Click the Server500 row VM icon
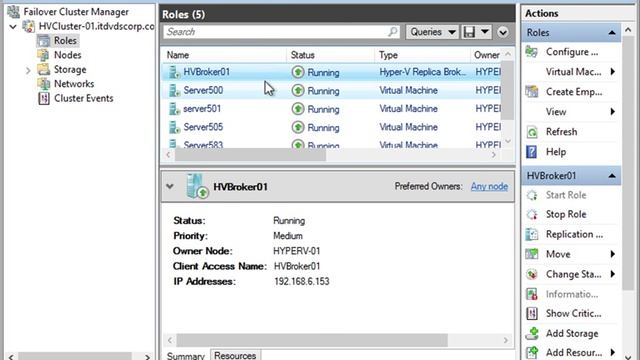 174,91
